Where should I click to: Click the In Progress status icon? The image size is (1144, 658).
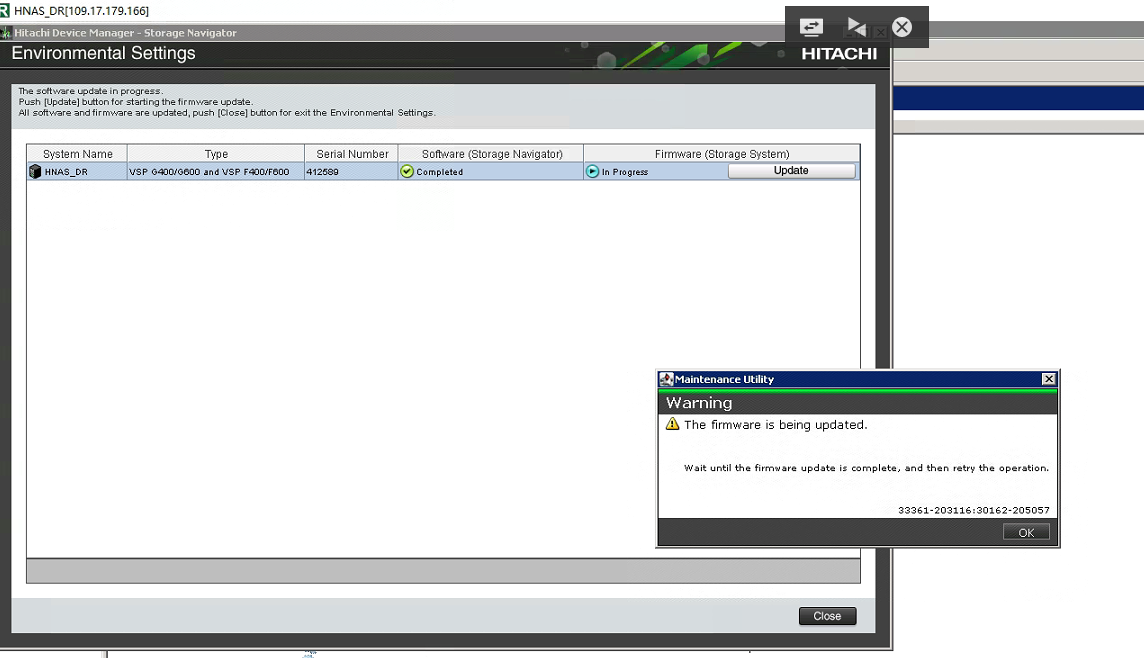[x=592, y=171]
